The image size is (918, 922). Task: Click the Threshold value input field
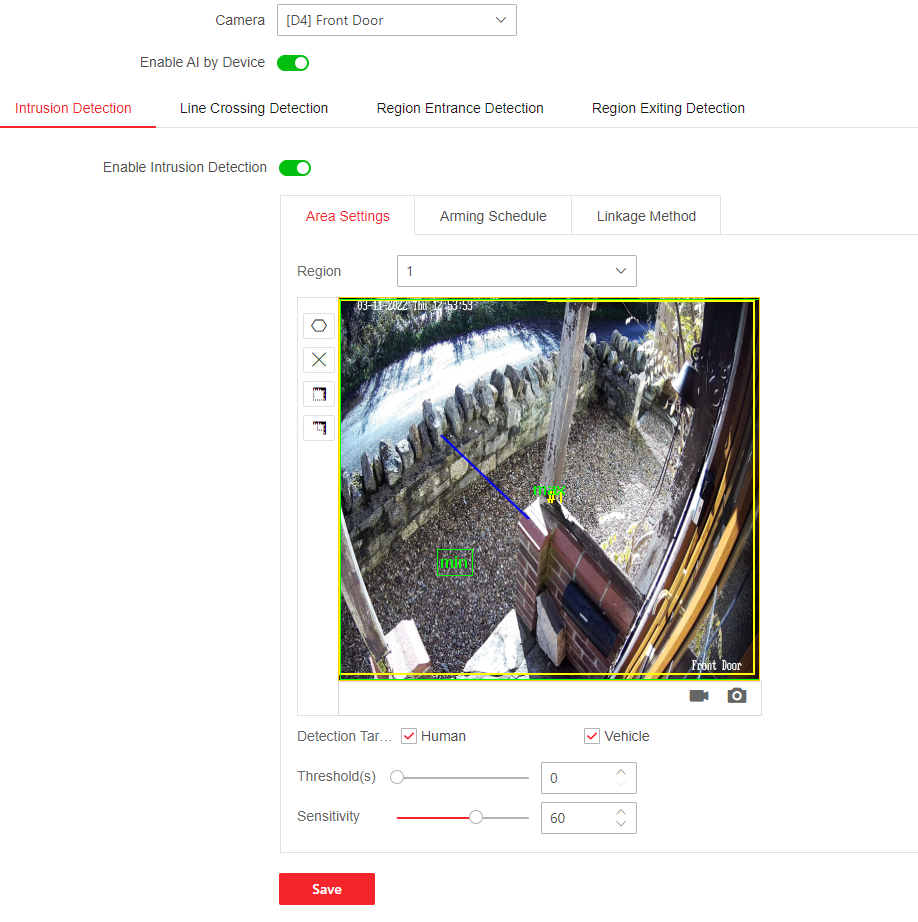click(x=575, y=778)
